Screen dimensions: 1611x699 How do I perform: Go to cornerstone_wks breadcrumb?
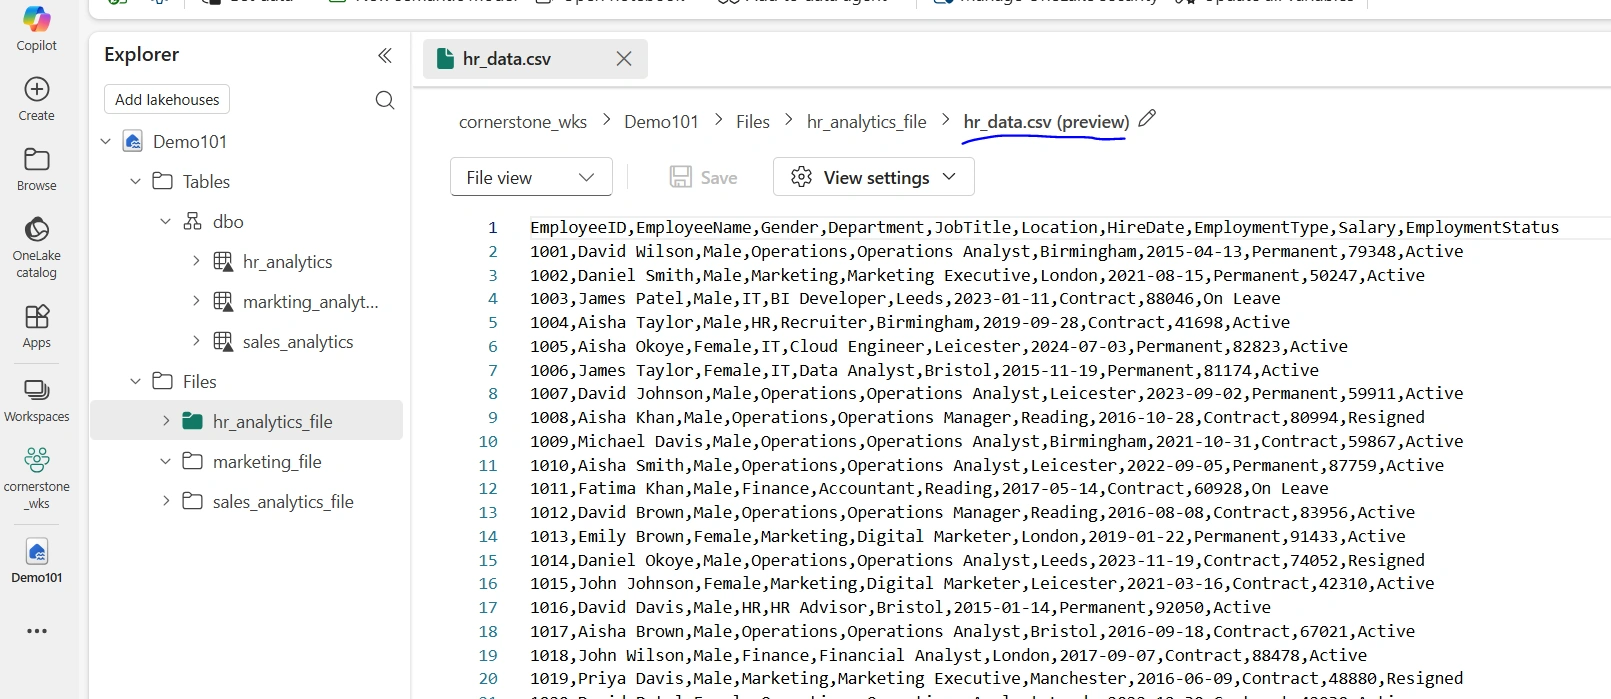523,122
